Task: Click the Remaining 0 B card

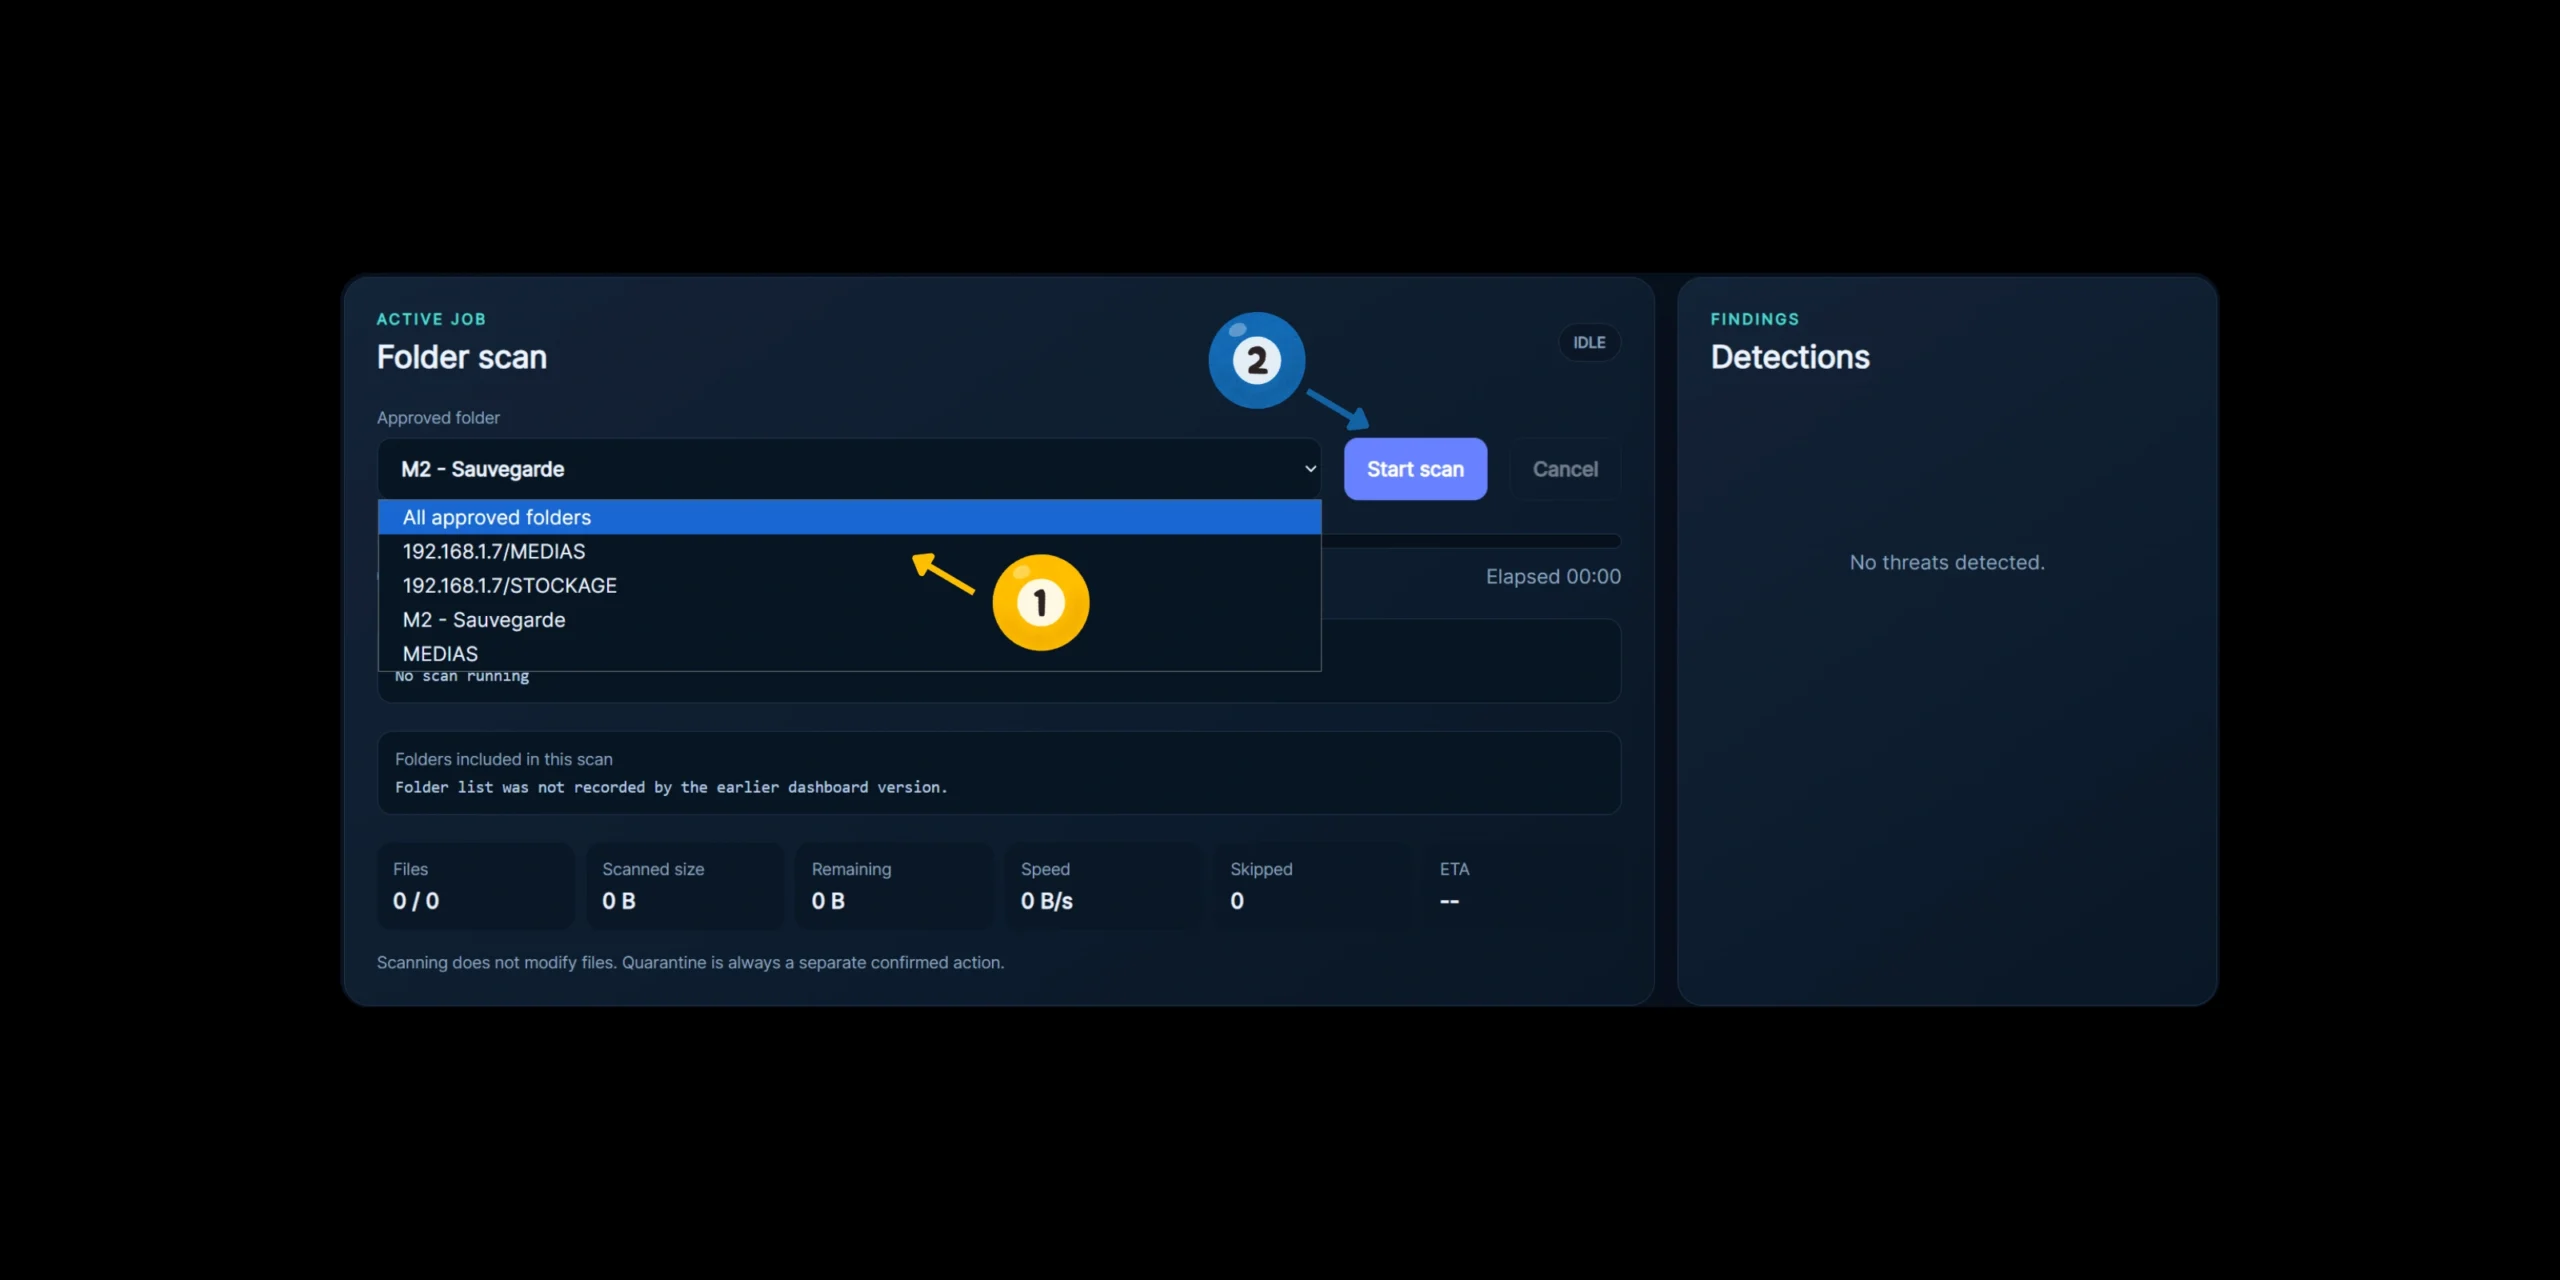Action: pyautogui.click(x=894, y=886)
